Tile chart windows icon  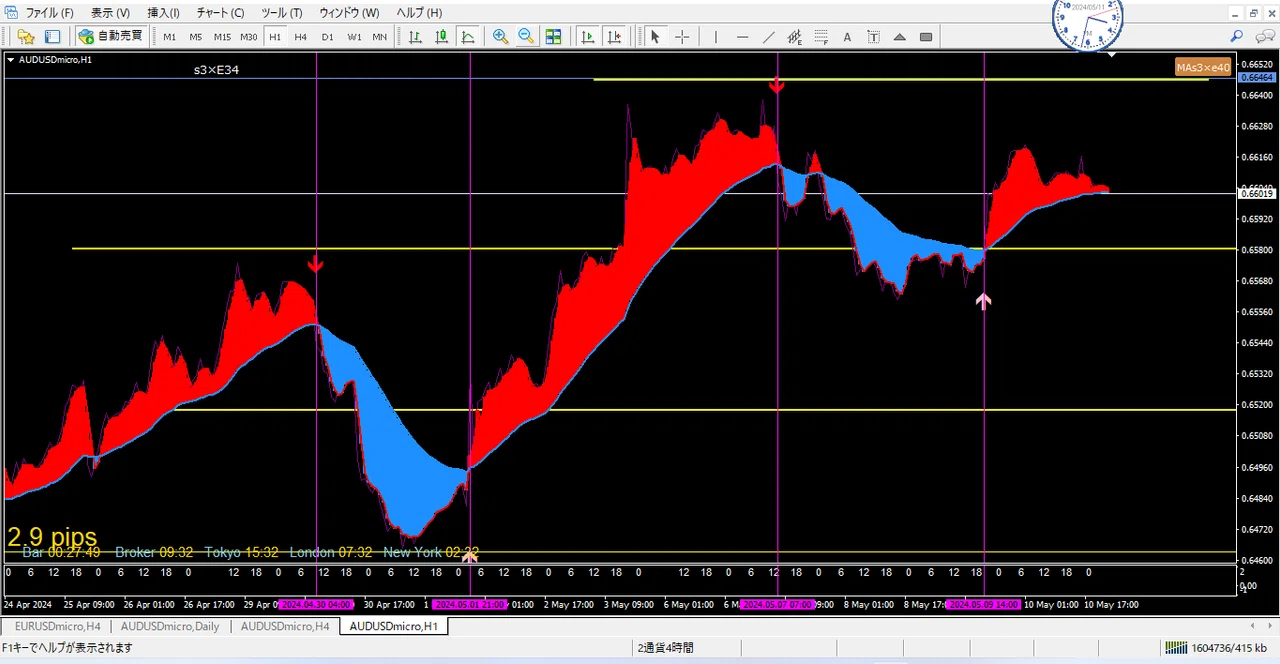click(553, 36)
